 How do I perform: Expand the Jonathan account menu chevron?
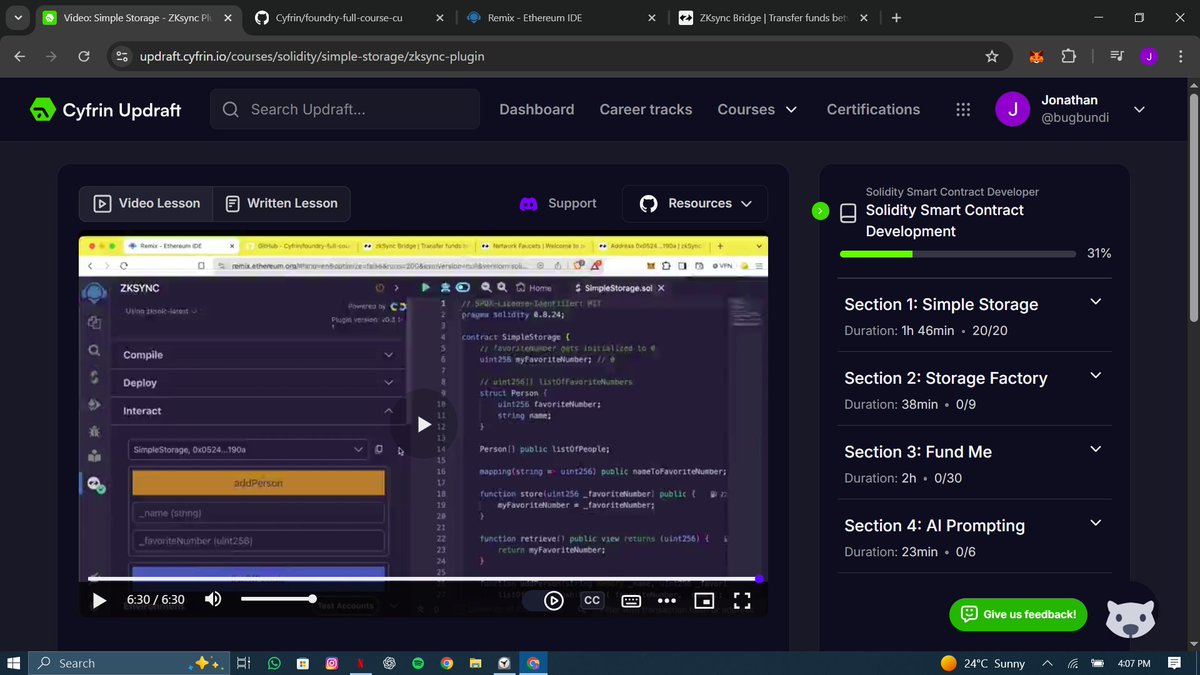1139,109
